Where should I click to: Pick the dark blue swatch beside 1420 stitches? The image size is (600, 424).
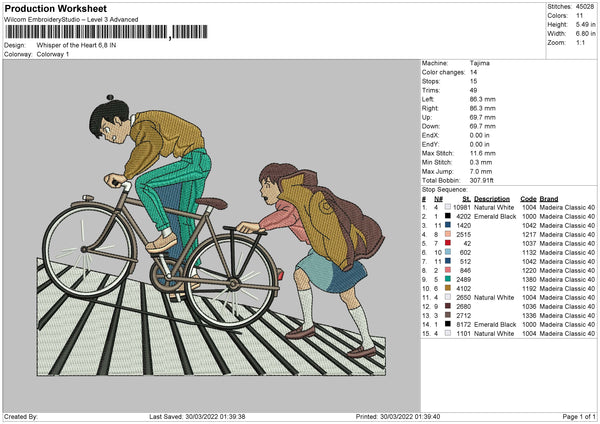pyautogui.click(x=448, y=225)
